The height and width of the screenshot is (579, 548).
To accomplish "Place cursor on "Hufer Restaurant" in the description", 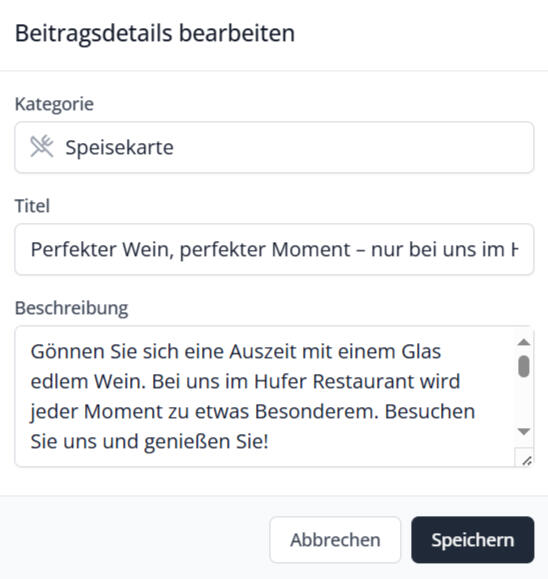I will click(357, 381).
